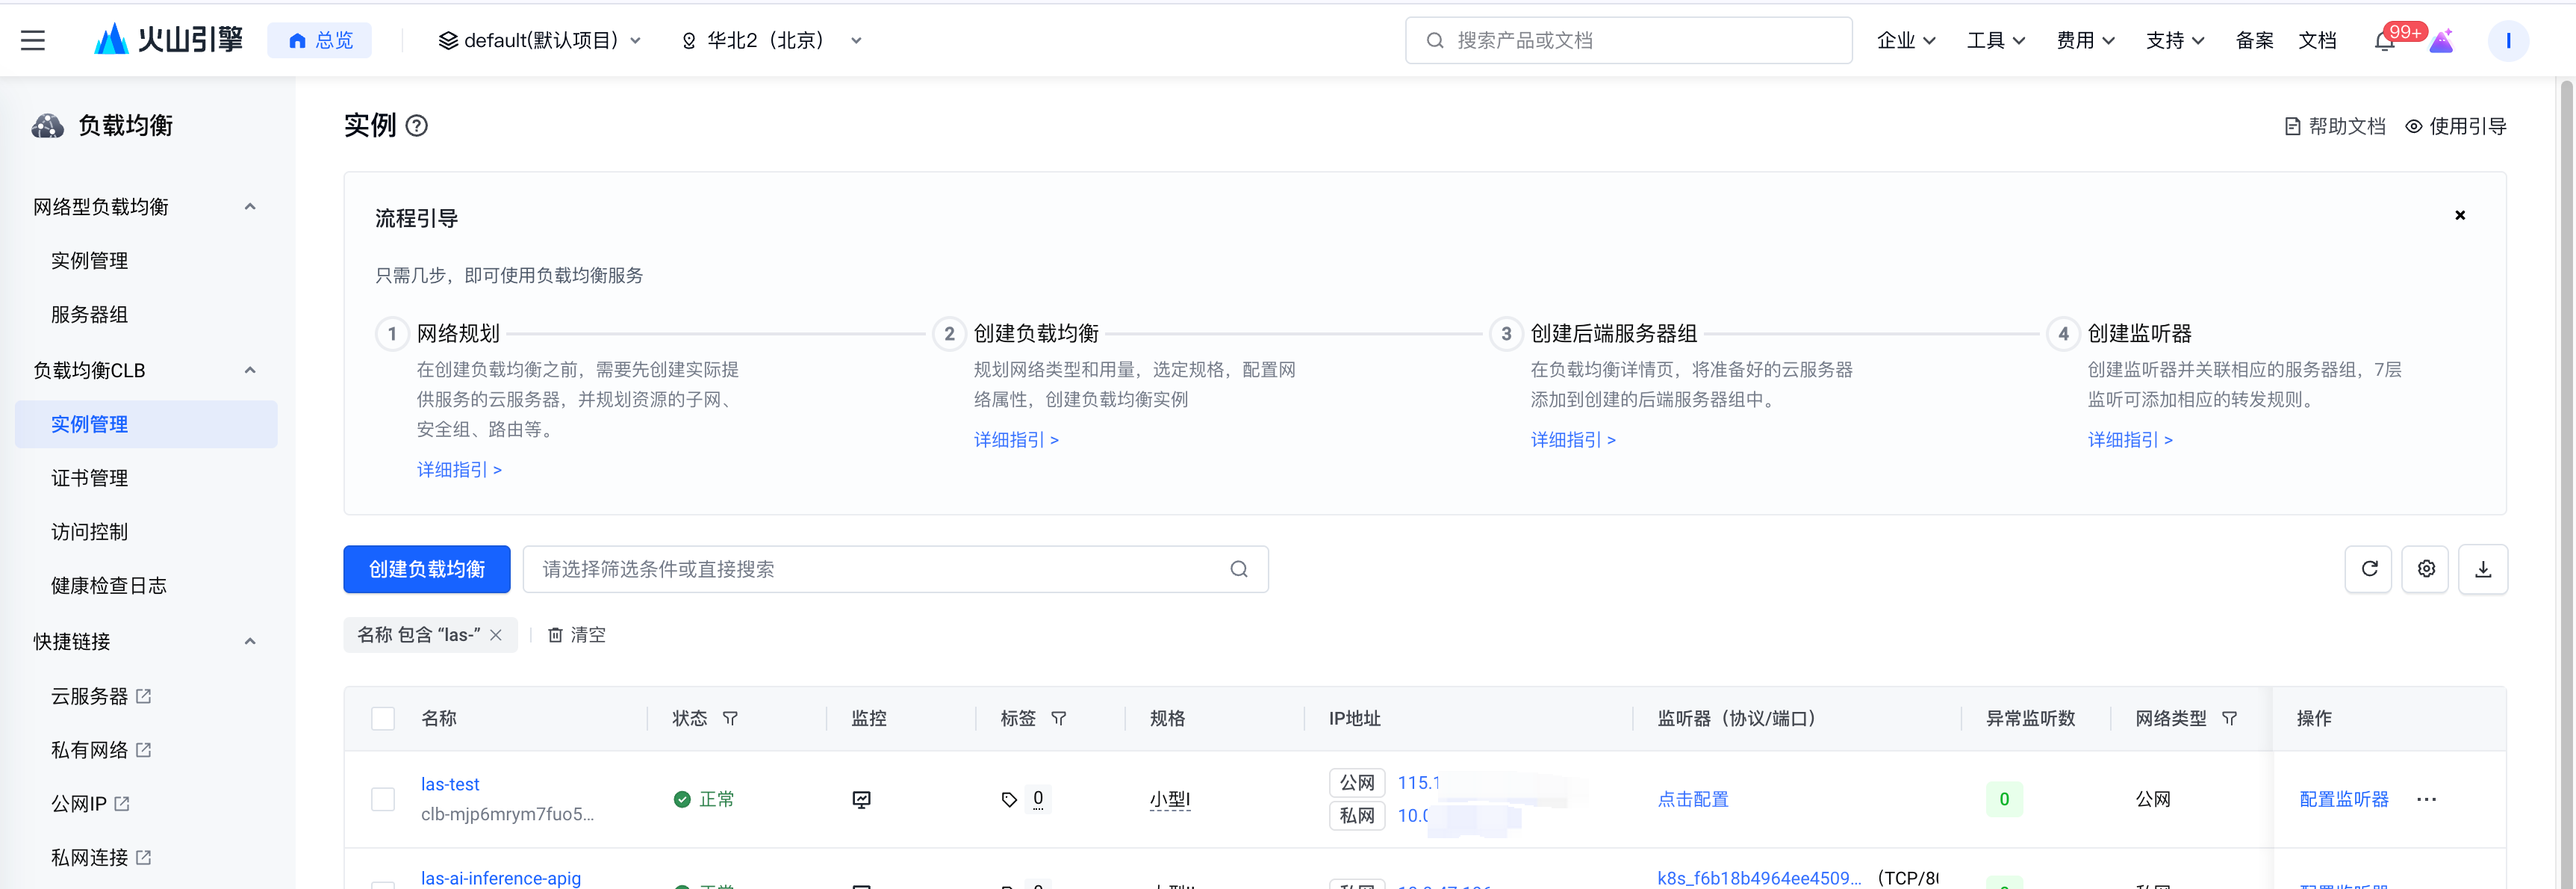Click status column filter icon
The width and height of the screenshot is (2576, 889).
tap(730, 718)
